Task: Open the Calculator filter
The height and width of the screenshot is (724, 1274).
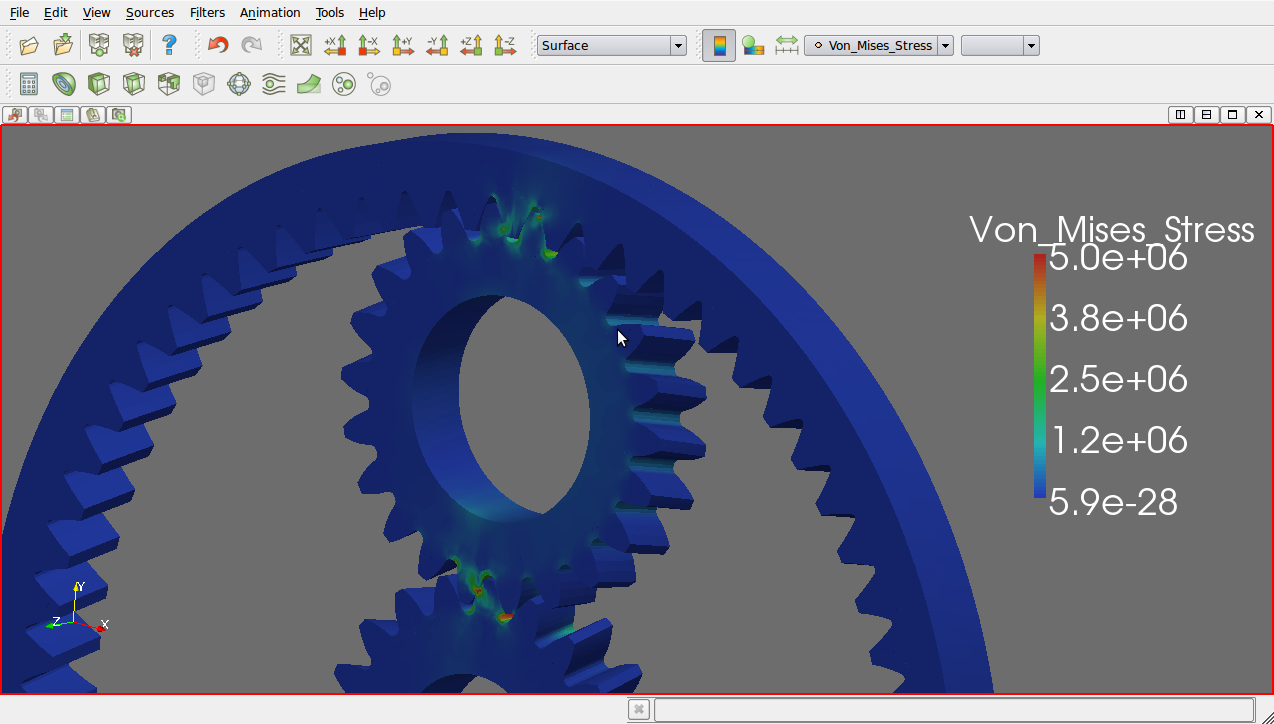Action: pyautogui.click(x=29, y=84)
